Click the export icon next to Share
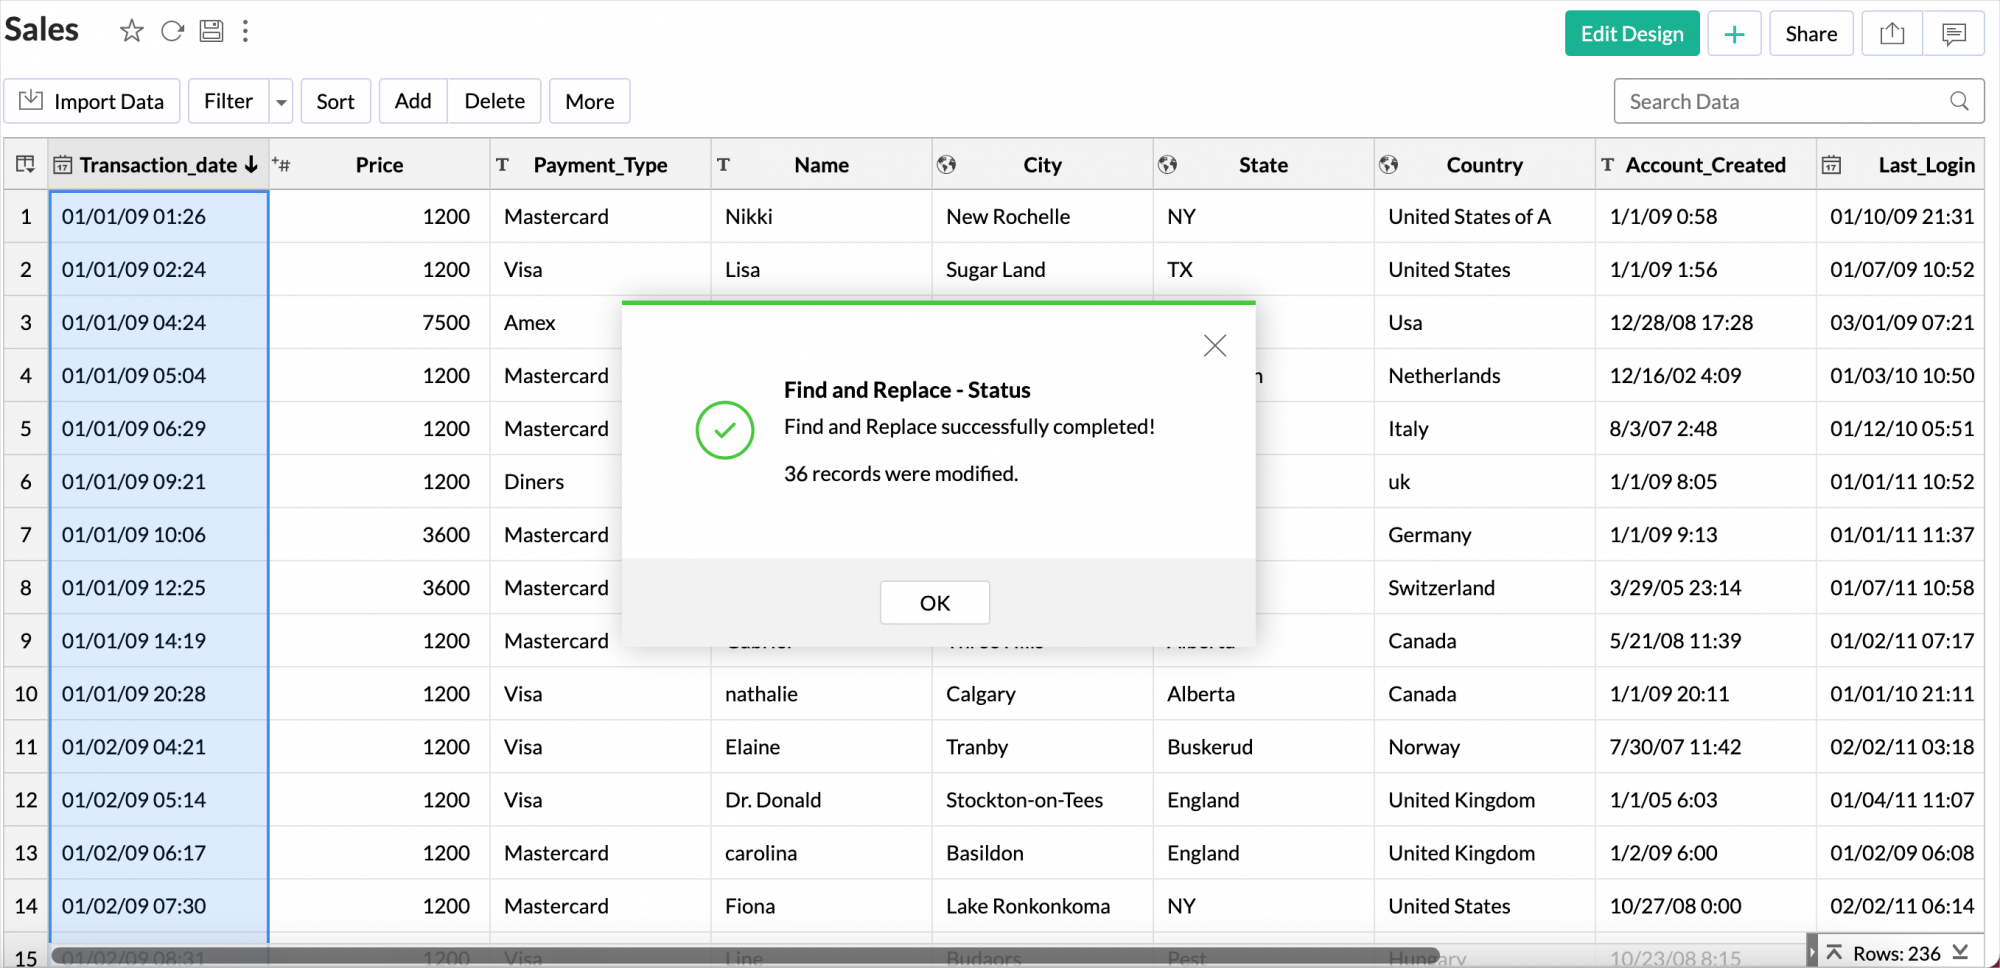The width and height of the screenshot is (2000, 968). click(1892, 34)
